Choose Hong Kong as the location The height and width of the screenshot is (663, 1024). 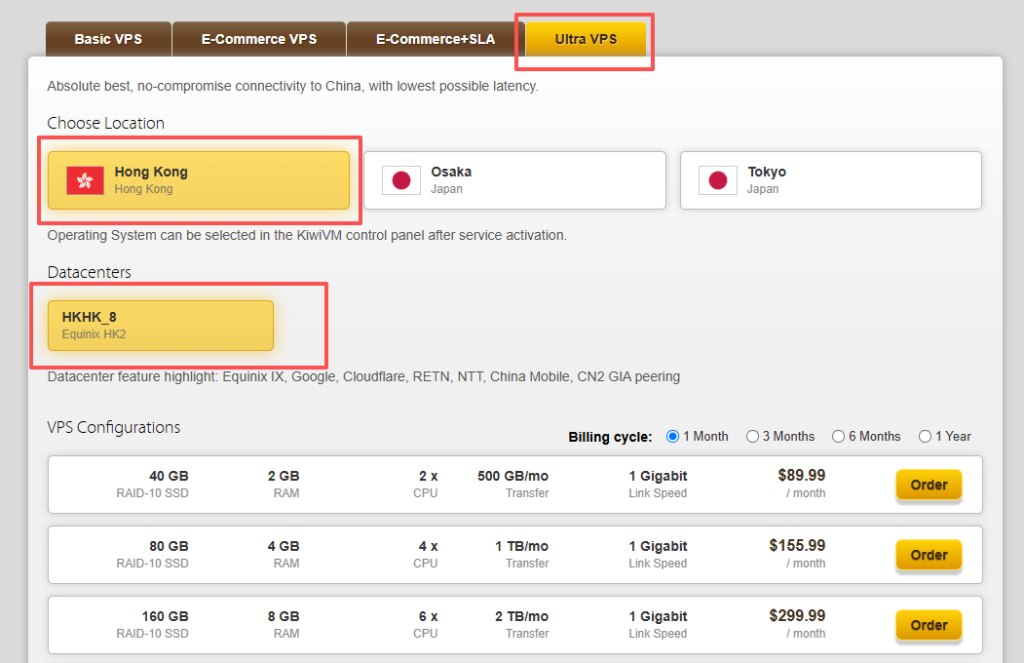[x=200, y=180]
